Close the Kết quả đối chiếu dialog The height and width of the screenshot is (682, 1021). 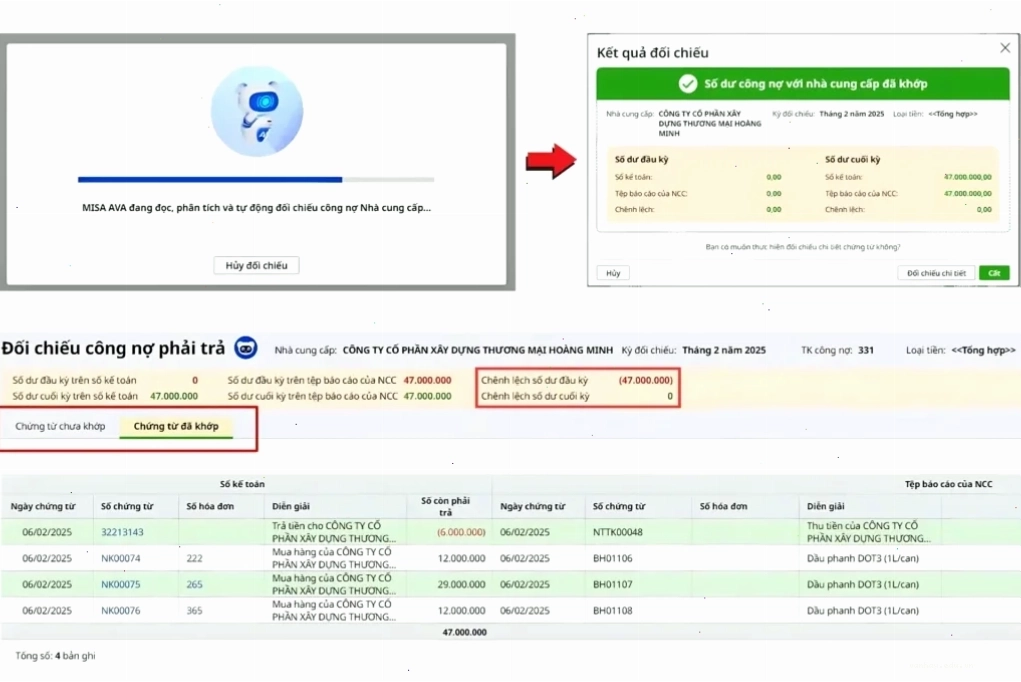click(1005, 48)
